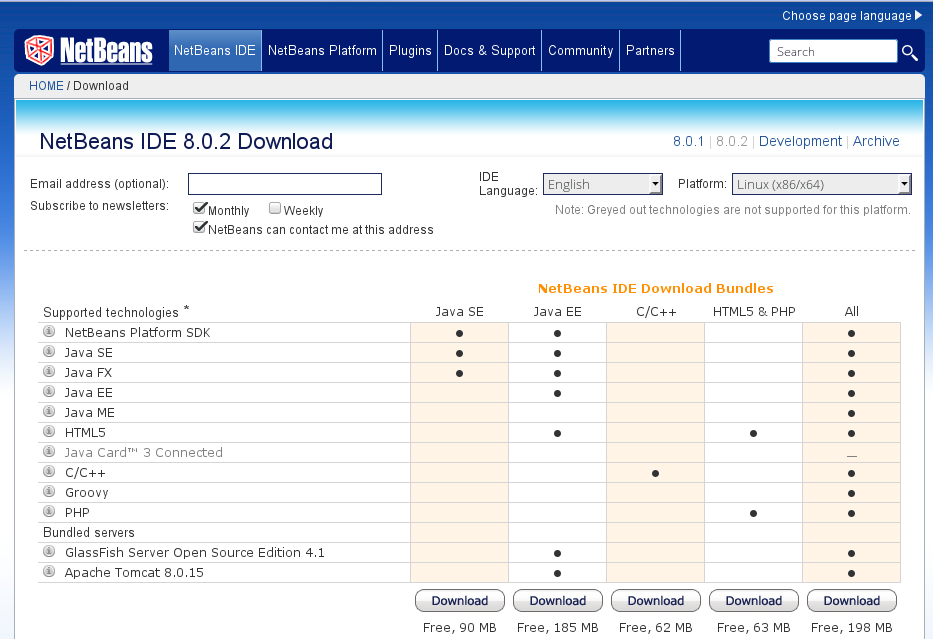Open the Archive link
Image resolution: width=933 pixels, height=639 pixels.
click(876, 141)
